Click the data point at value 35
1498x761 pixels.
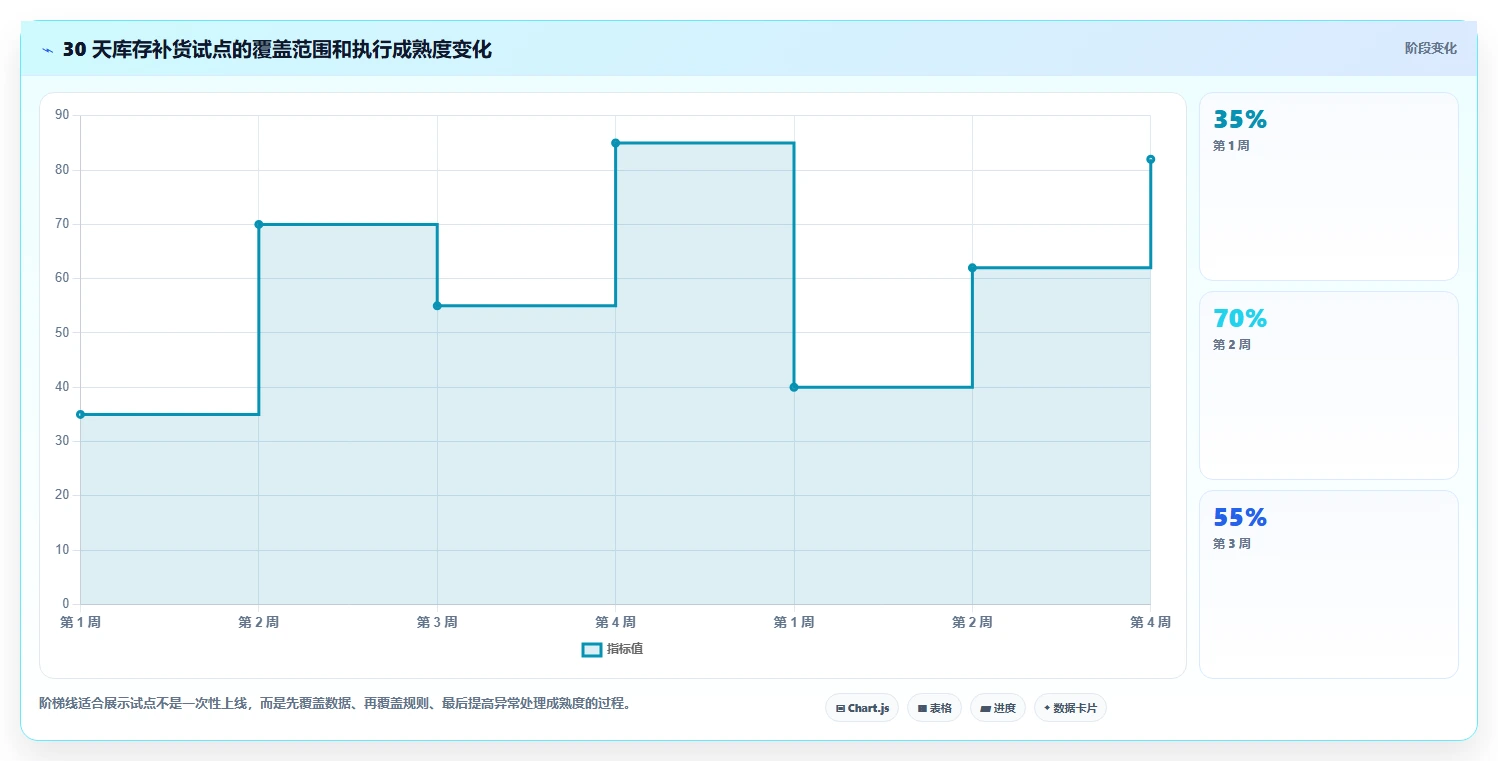80,414
